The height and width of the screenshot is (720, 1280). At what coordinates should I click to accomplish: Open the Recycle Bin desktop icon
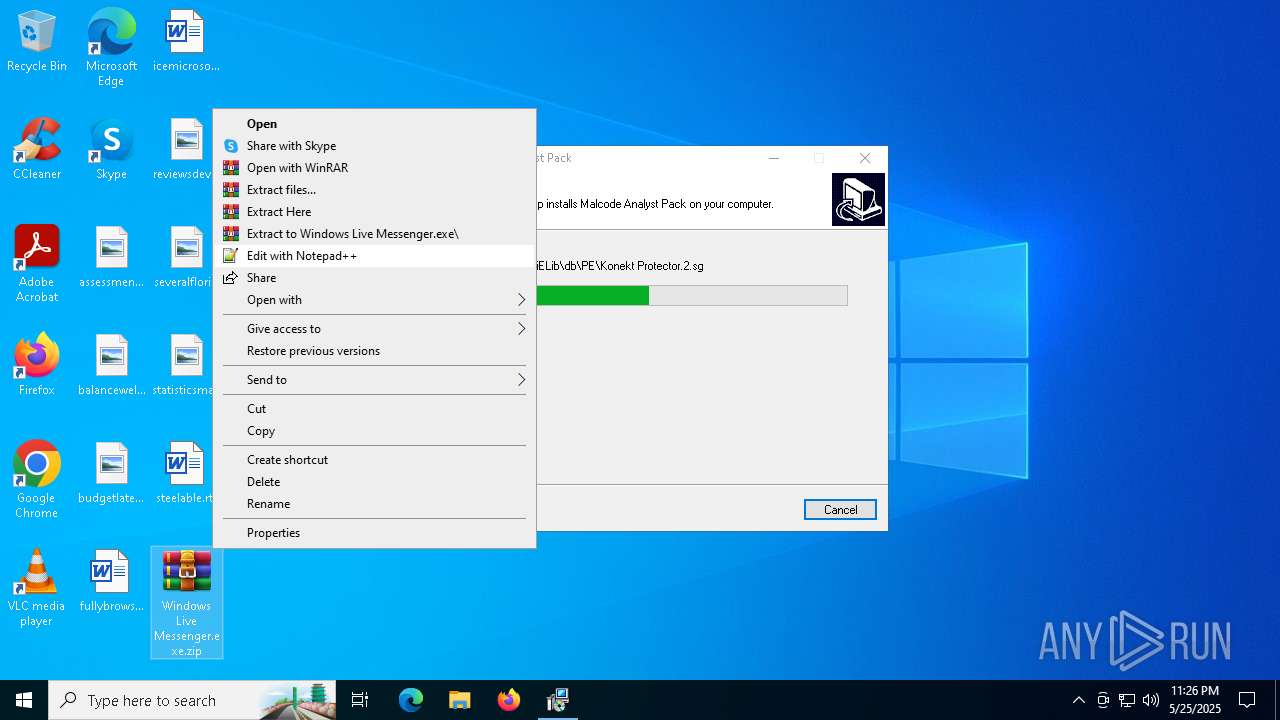(x=37, y=42)
